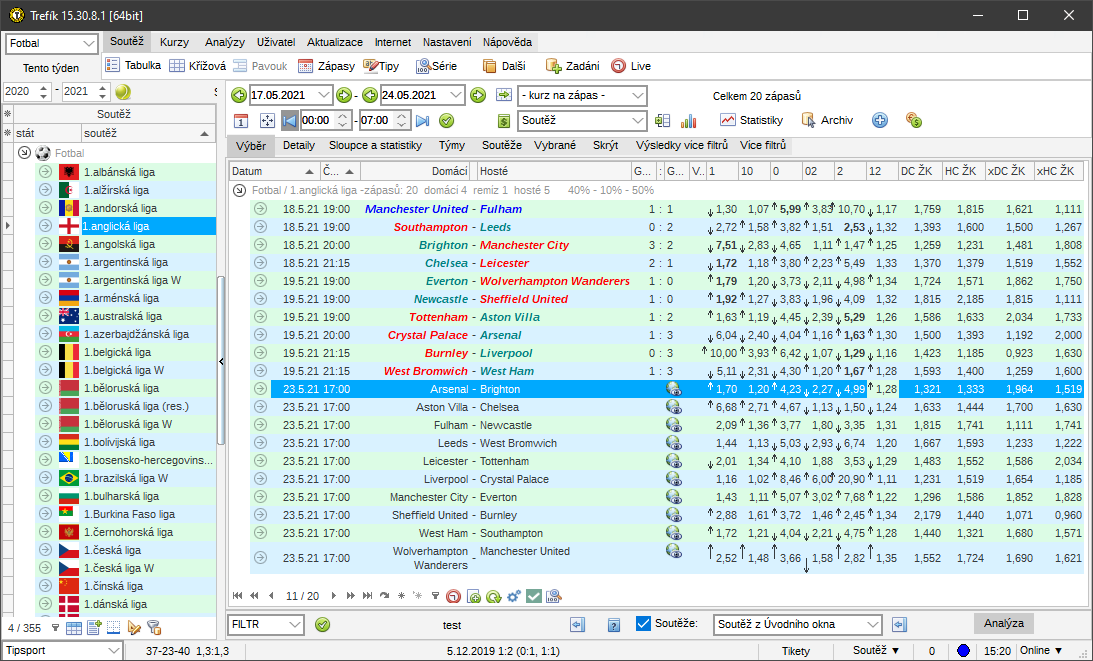Select 1.česká liga in competition list
Image resolution: width=1093 pixels, height=661 pixels.
[113, 550]
